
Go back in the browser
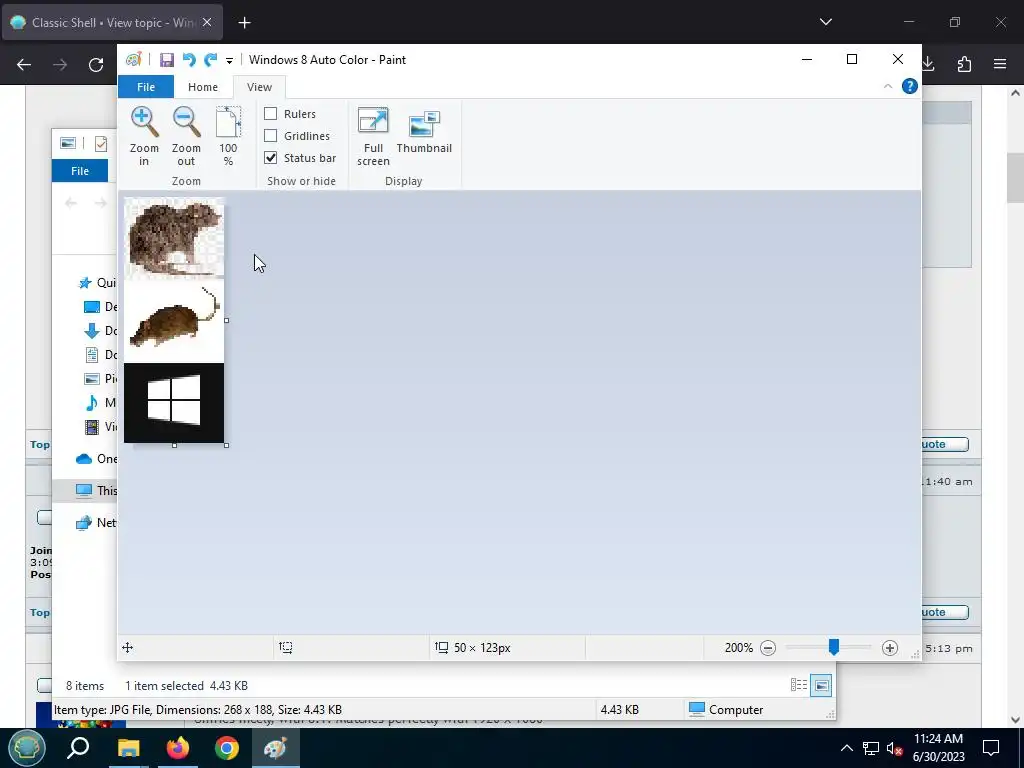(24, 64)
